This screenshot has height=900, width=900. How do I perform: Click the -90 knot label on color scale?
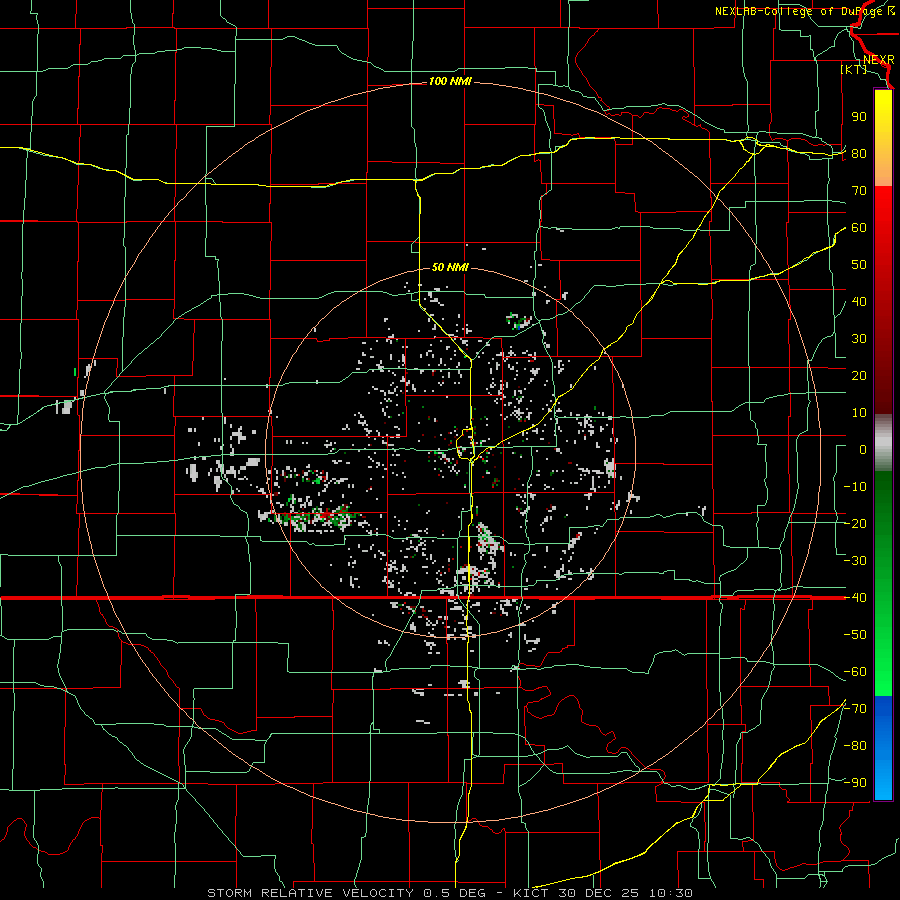pyautogui.click(x=855, y=783)
